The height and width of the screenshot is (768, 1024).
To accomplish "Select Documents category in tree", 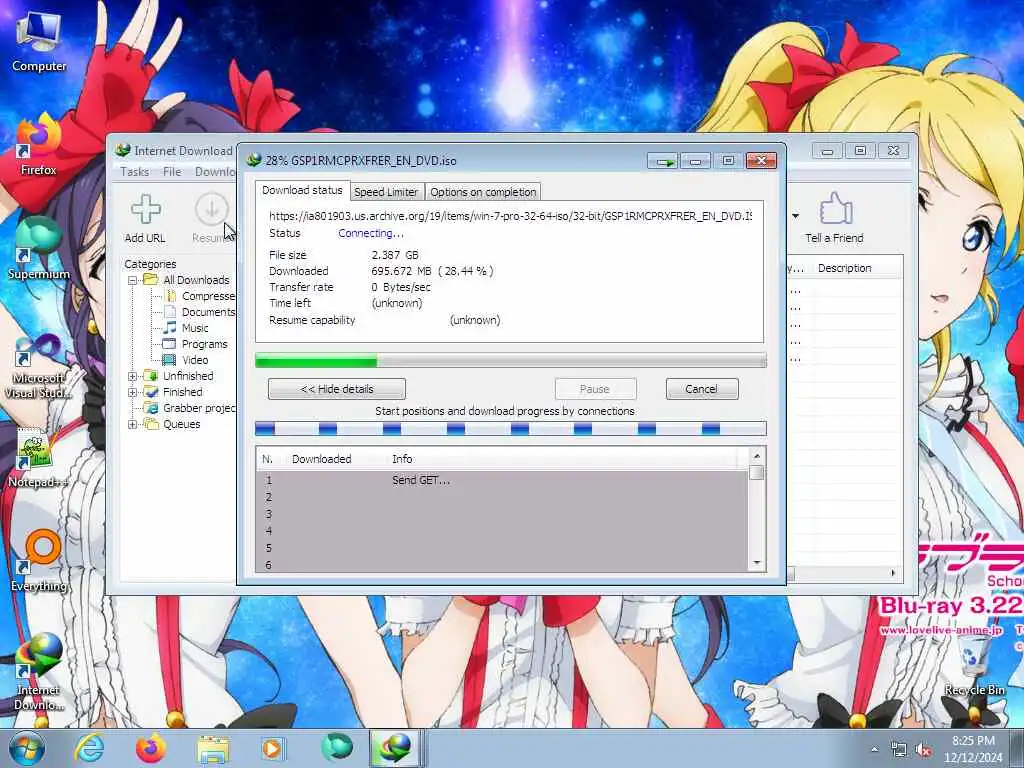I will [200, 312].
